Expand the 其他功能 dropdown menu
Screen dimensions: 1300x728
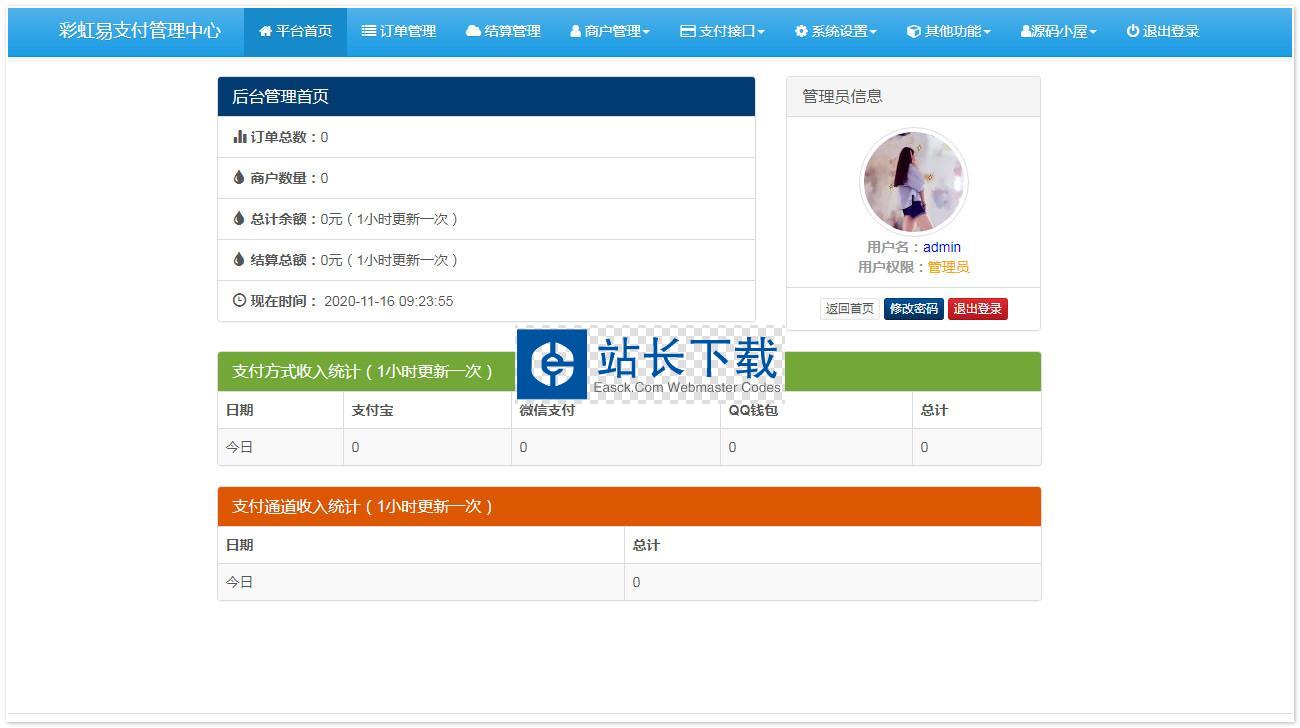(949, 31)
